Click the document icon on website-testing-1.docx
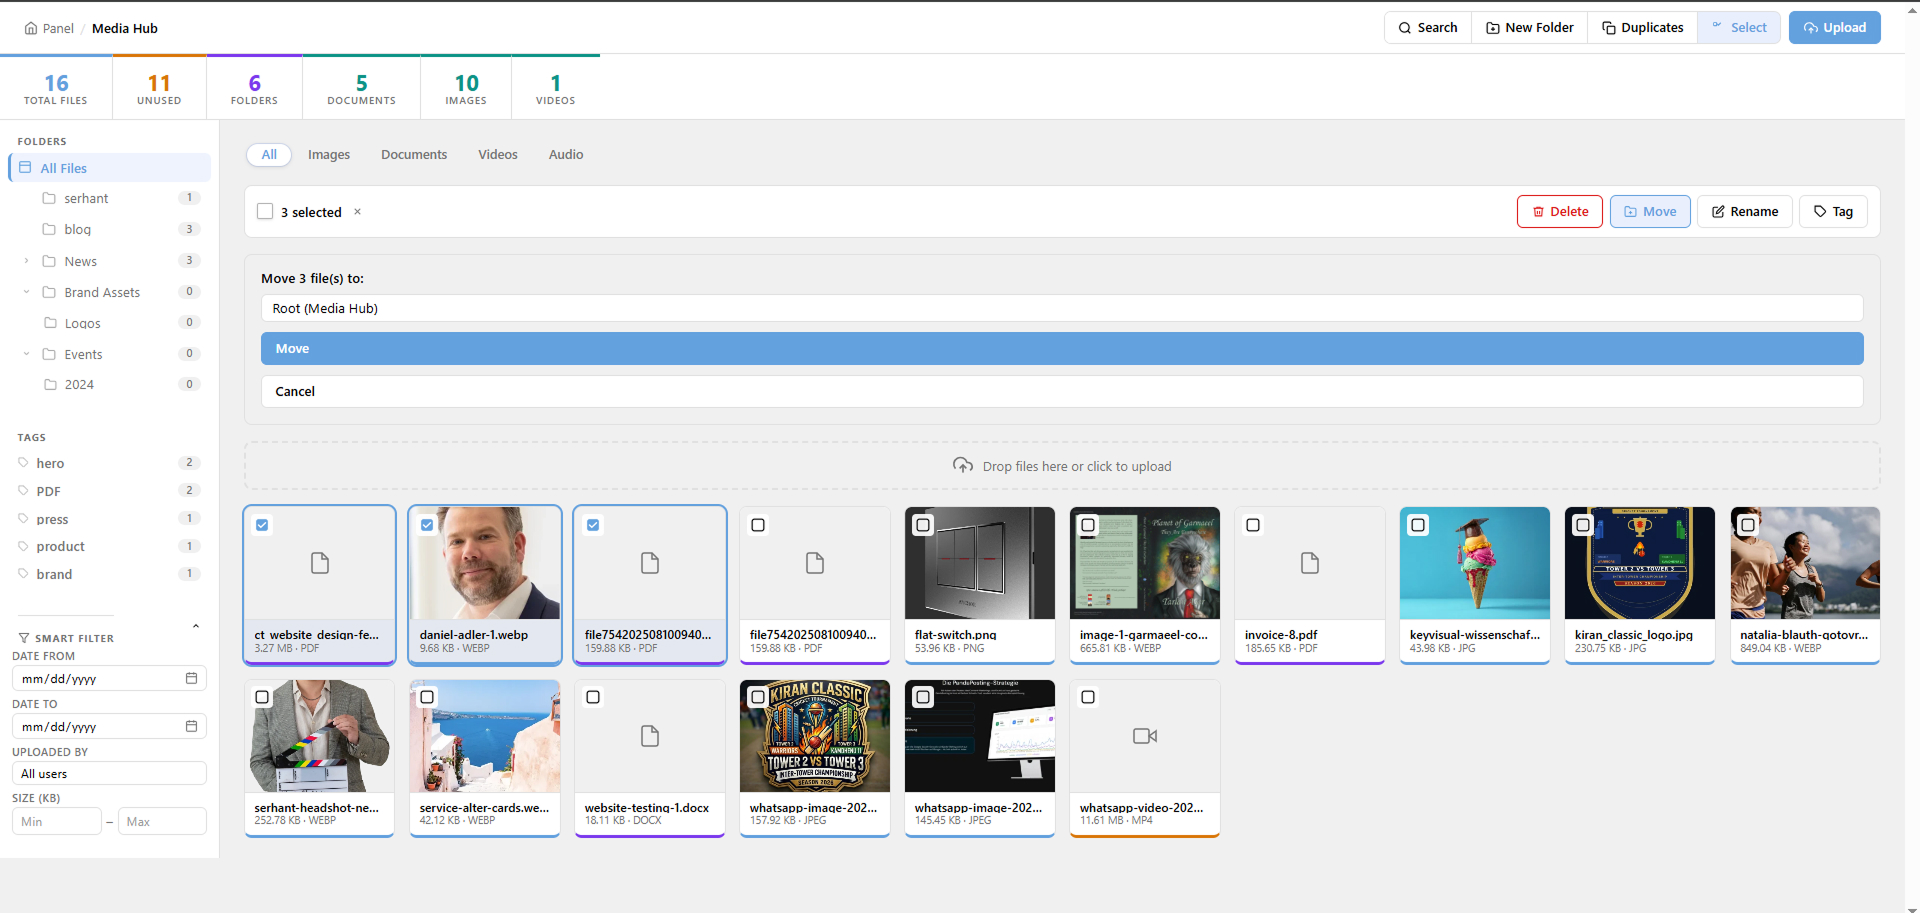The image size is (1920, 913). [x=650, y=736]
